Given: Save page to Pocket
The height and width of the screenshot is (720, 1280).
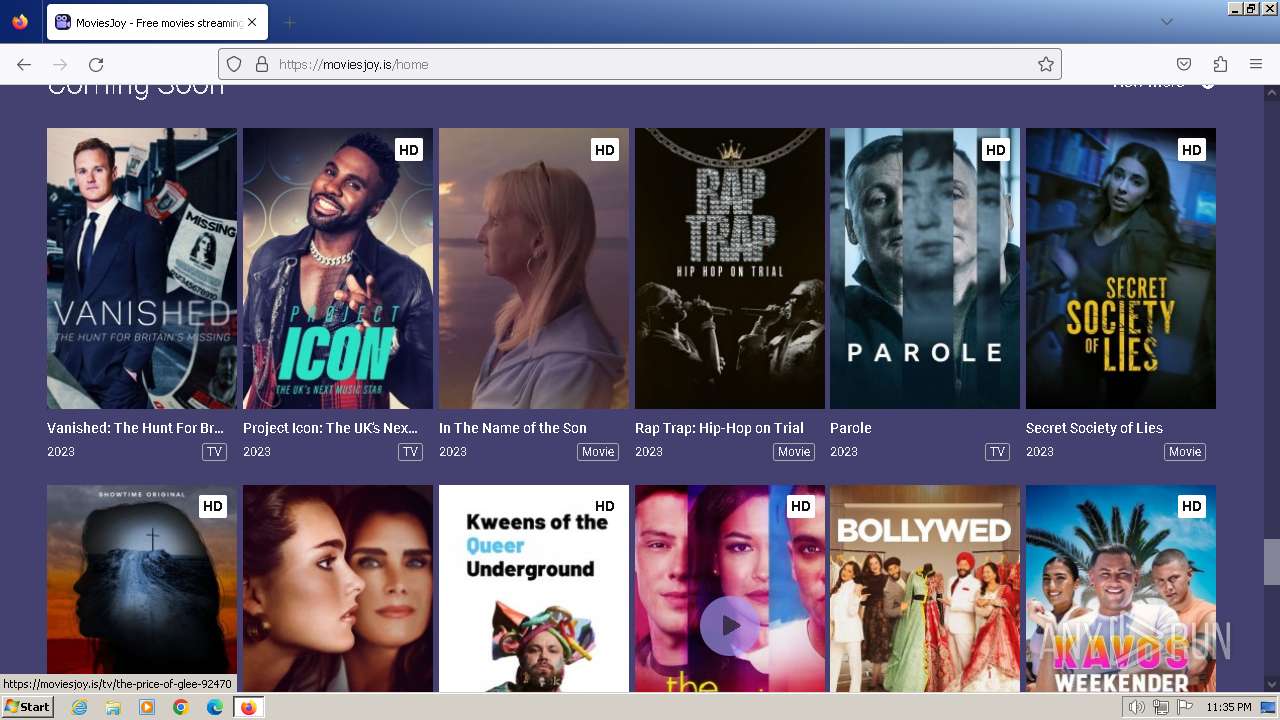Looking at the screenshot, I should pyautogui.click(x=1184, y=64).
